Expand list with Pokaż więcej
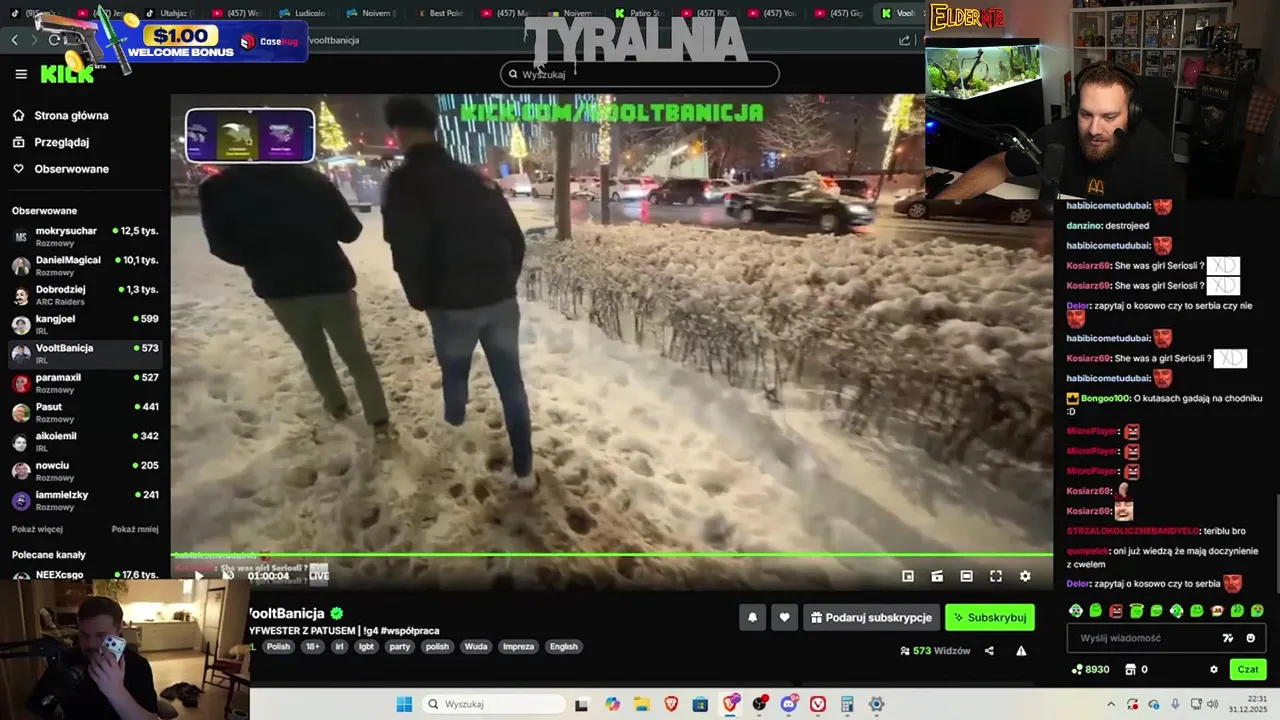This screenshot has height=720, width=1280. coord(37,529)
